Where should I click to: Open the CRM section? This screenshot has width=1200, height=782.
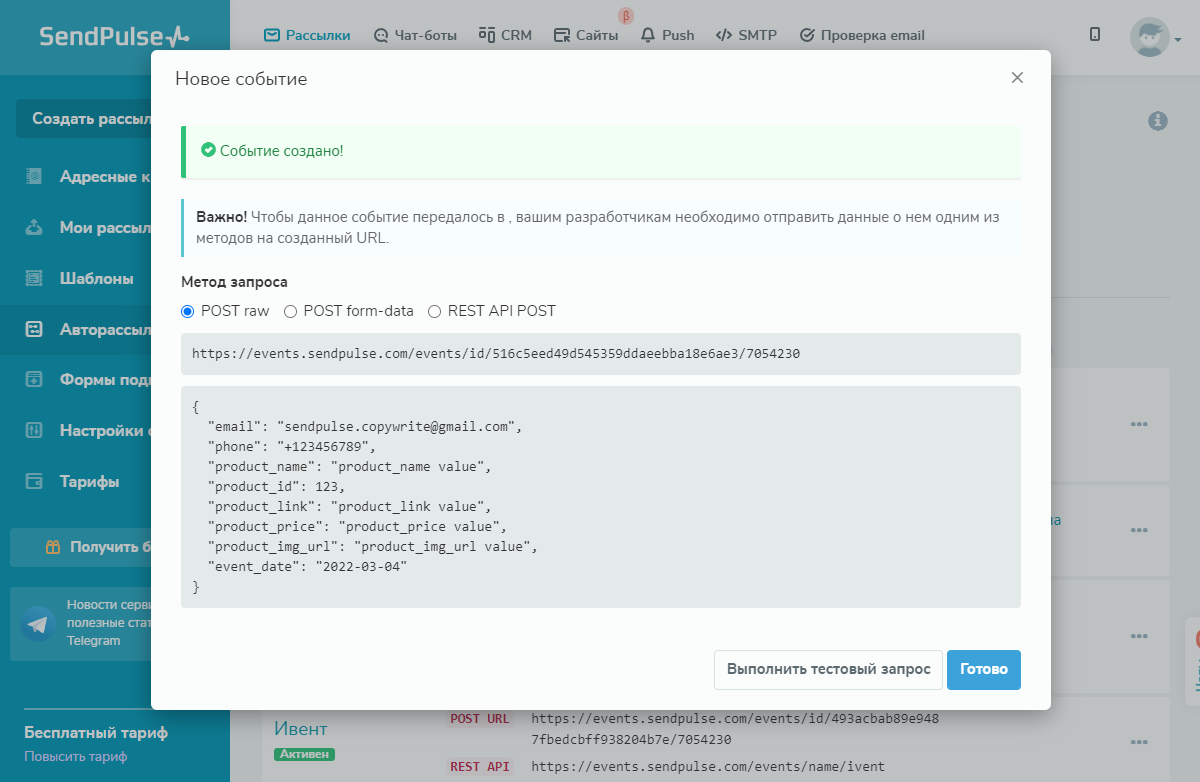[505, 35]
